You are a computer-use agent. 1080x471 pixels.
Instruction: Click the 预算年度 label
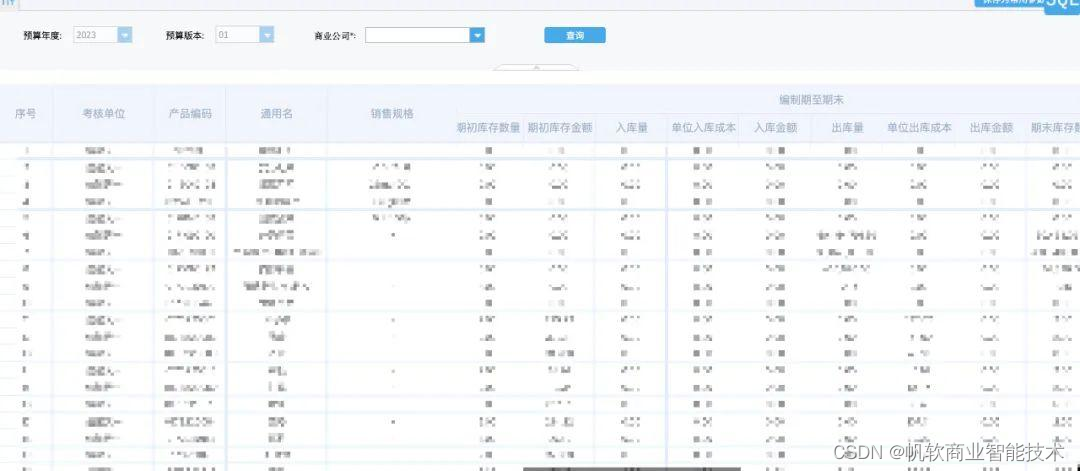coord(43,36)
